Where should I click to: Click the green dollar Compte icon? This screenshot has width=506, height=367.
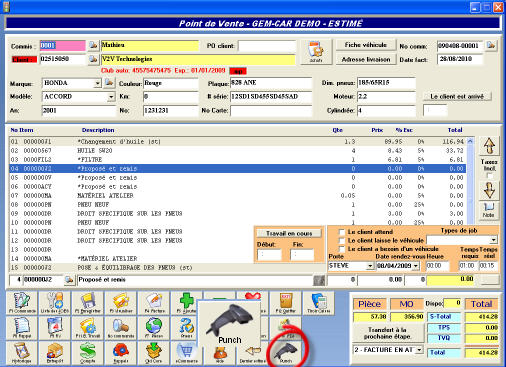(88, 353)
